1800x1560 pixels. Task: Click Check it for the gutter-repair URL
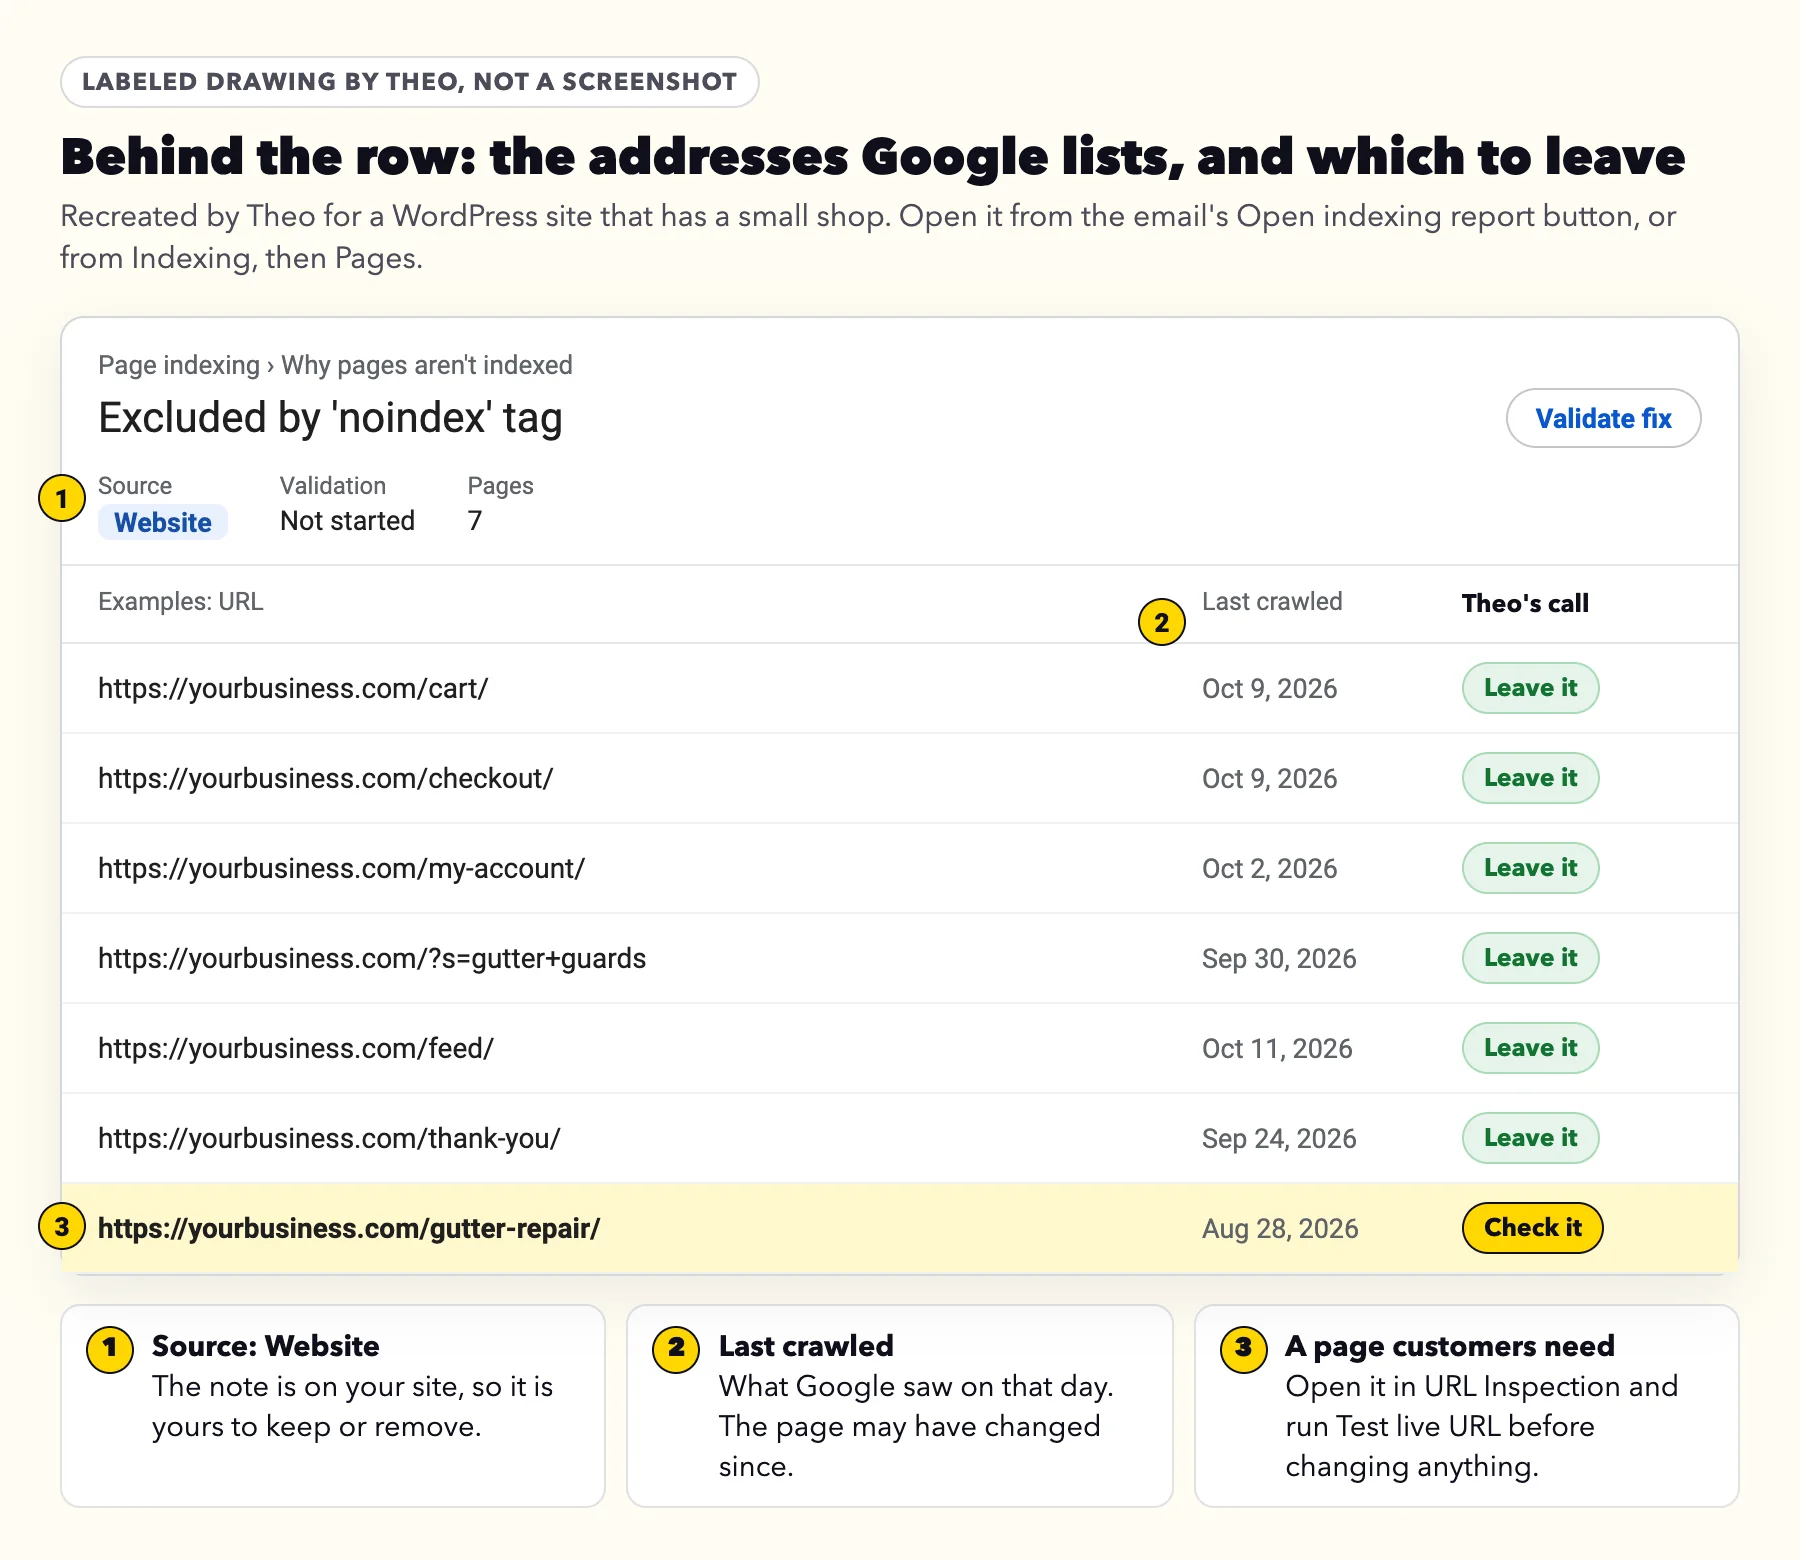(x=1532, y=1228)
